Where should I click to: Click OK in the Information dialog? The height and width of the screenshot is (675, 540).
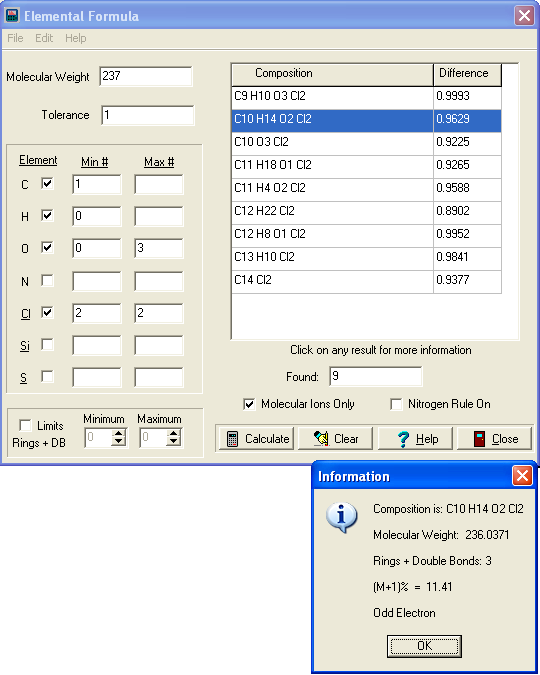pos(424,646)
